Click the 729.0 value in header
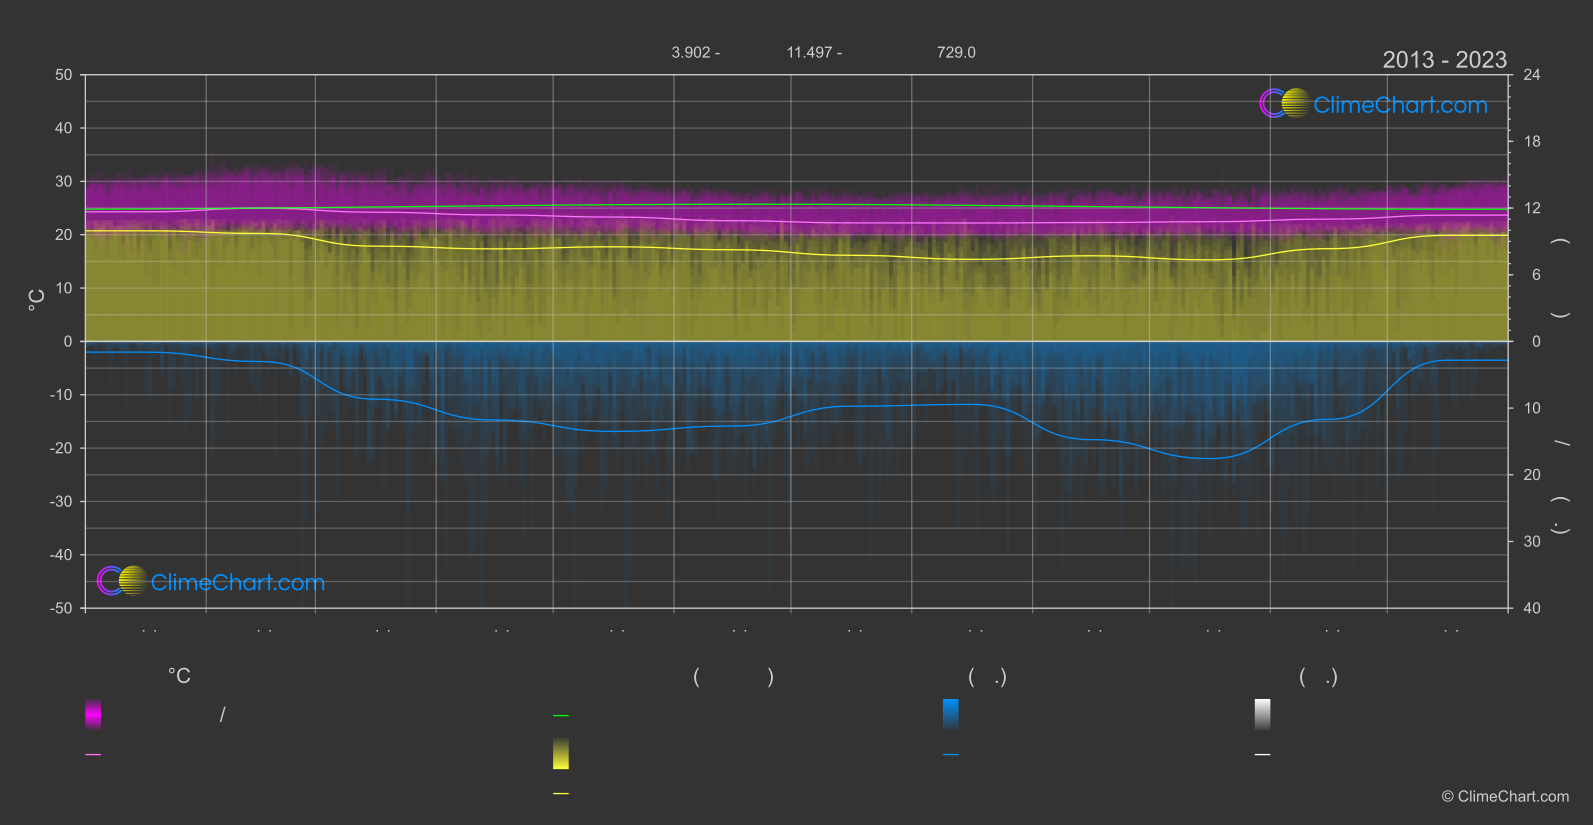The image size is (1593, 825). pos(956,52)
